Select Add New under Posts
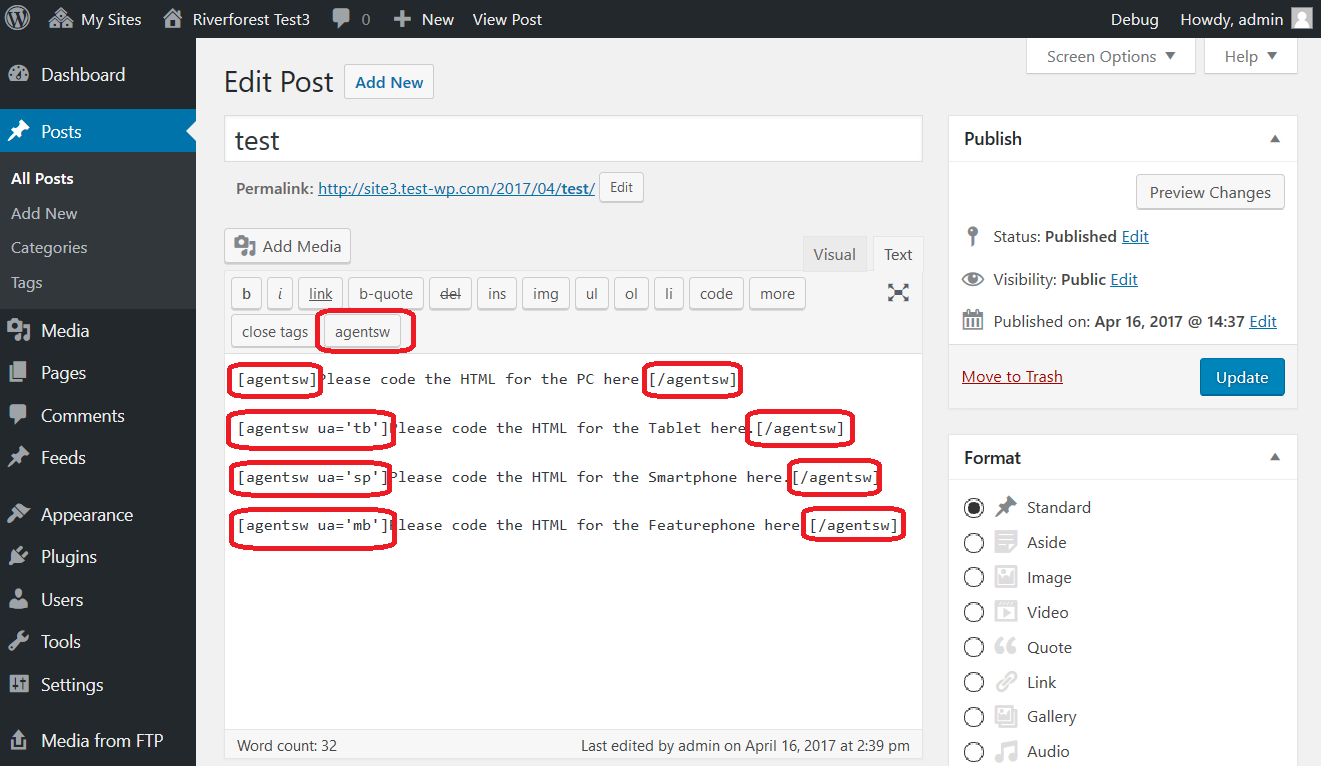 pyautogui.click(x=44, y=213)
